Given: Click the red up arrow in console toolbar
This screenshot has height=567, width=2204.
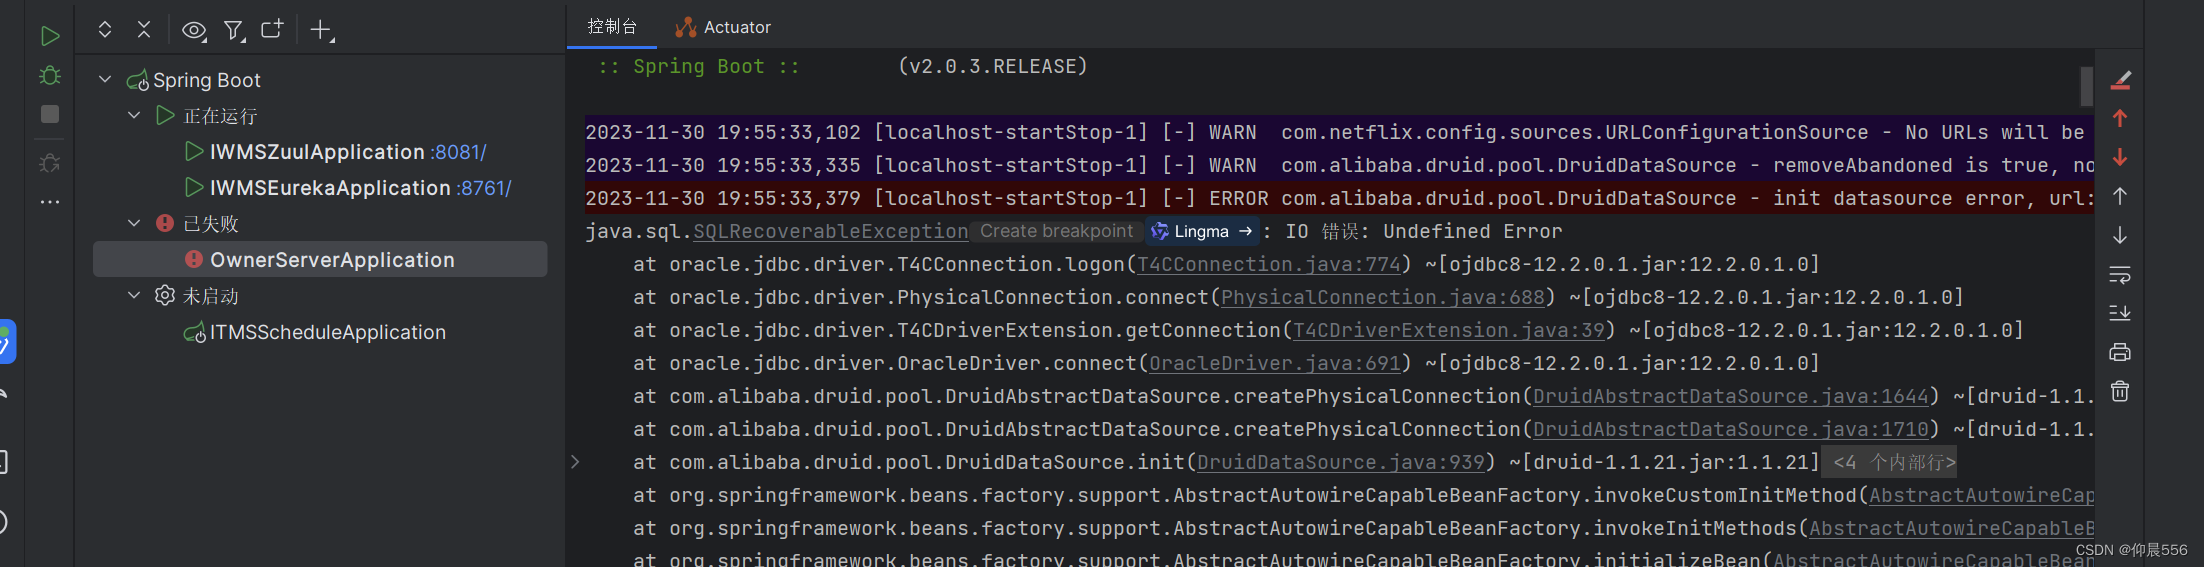Looking at the screenshot, I should point(2120,118).
